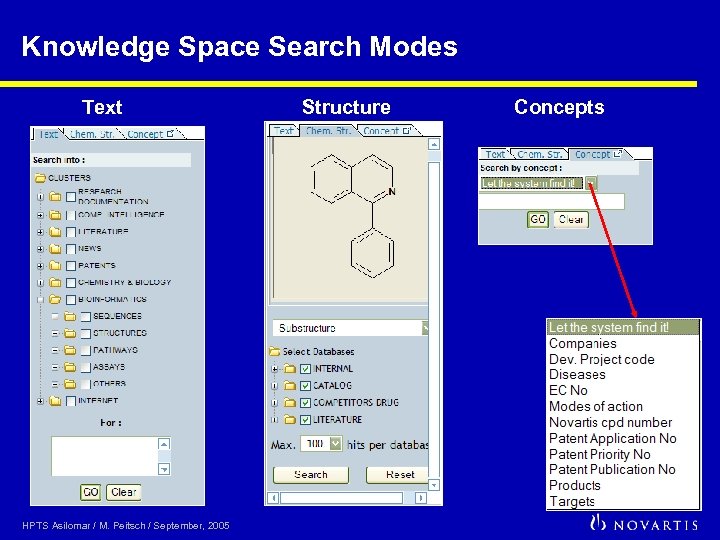The height and width of the screenshot is (540, 720).
Task: Click the Literature folder icon in Text panel
Action: click(x=55, y=231)
